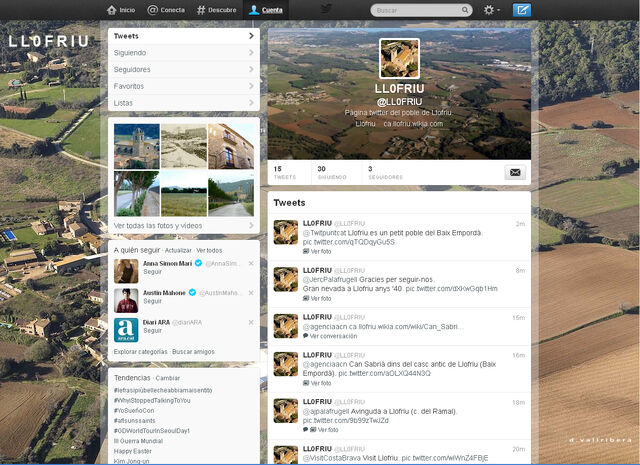Viewport: 640px width, 465px height.
Task: Click the 30 Siguiendo counter
Action: [332, 173]
